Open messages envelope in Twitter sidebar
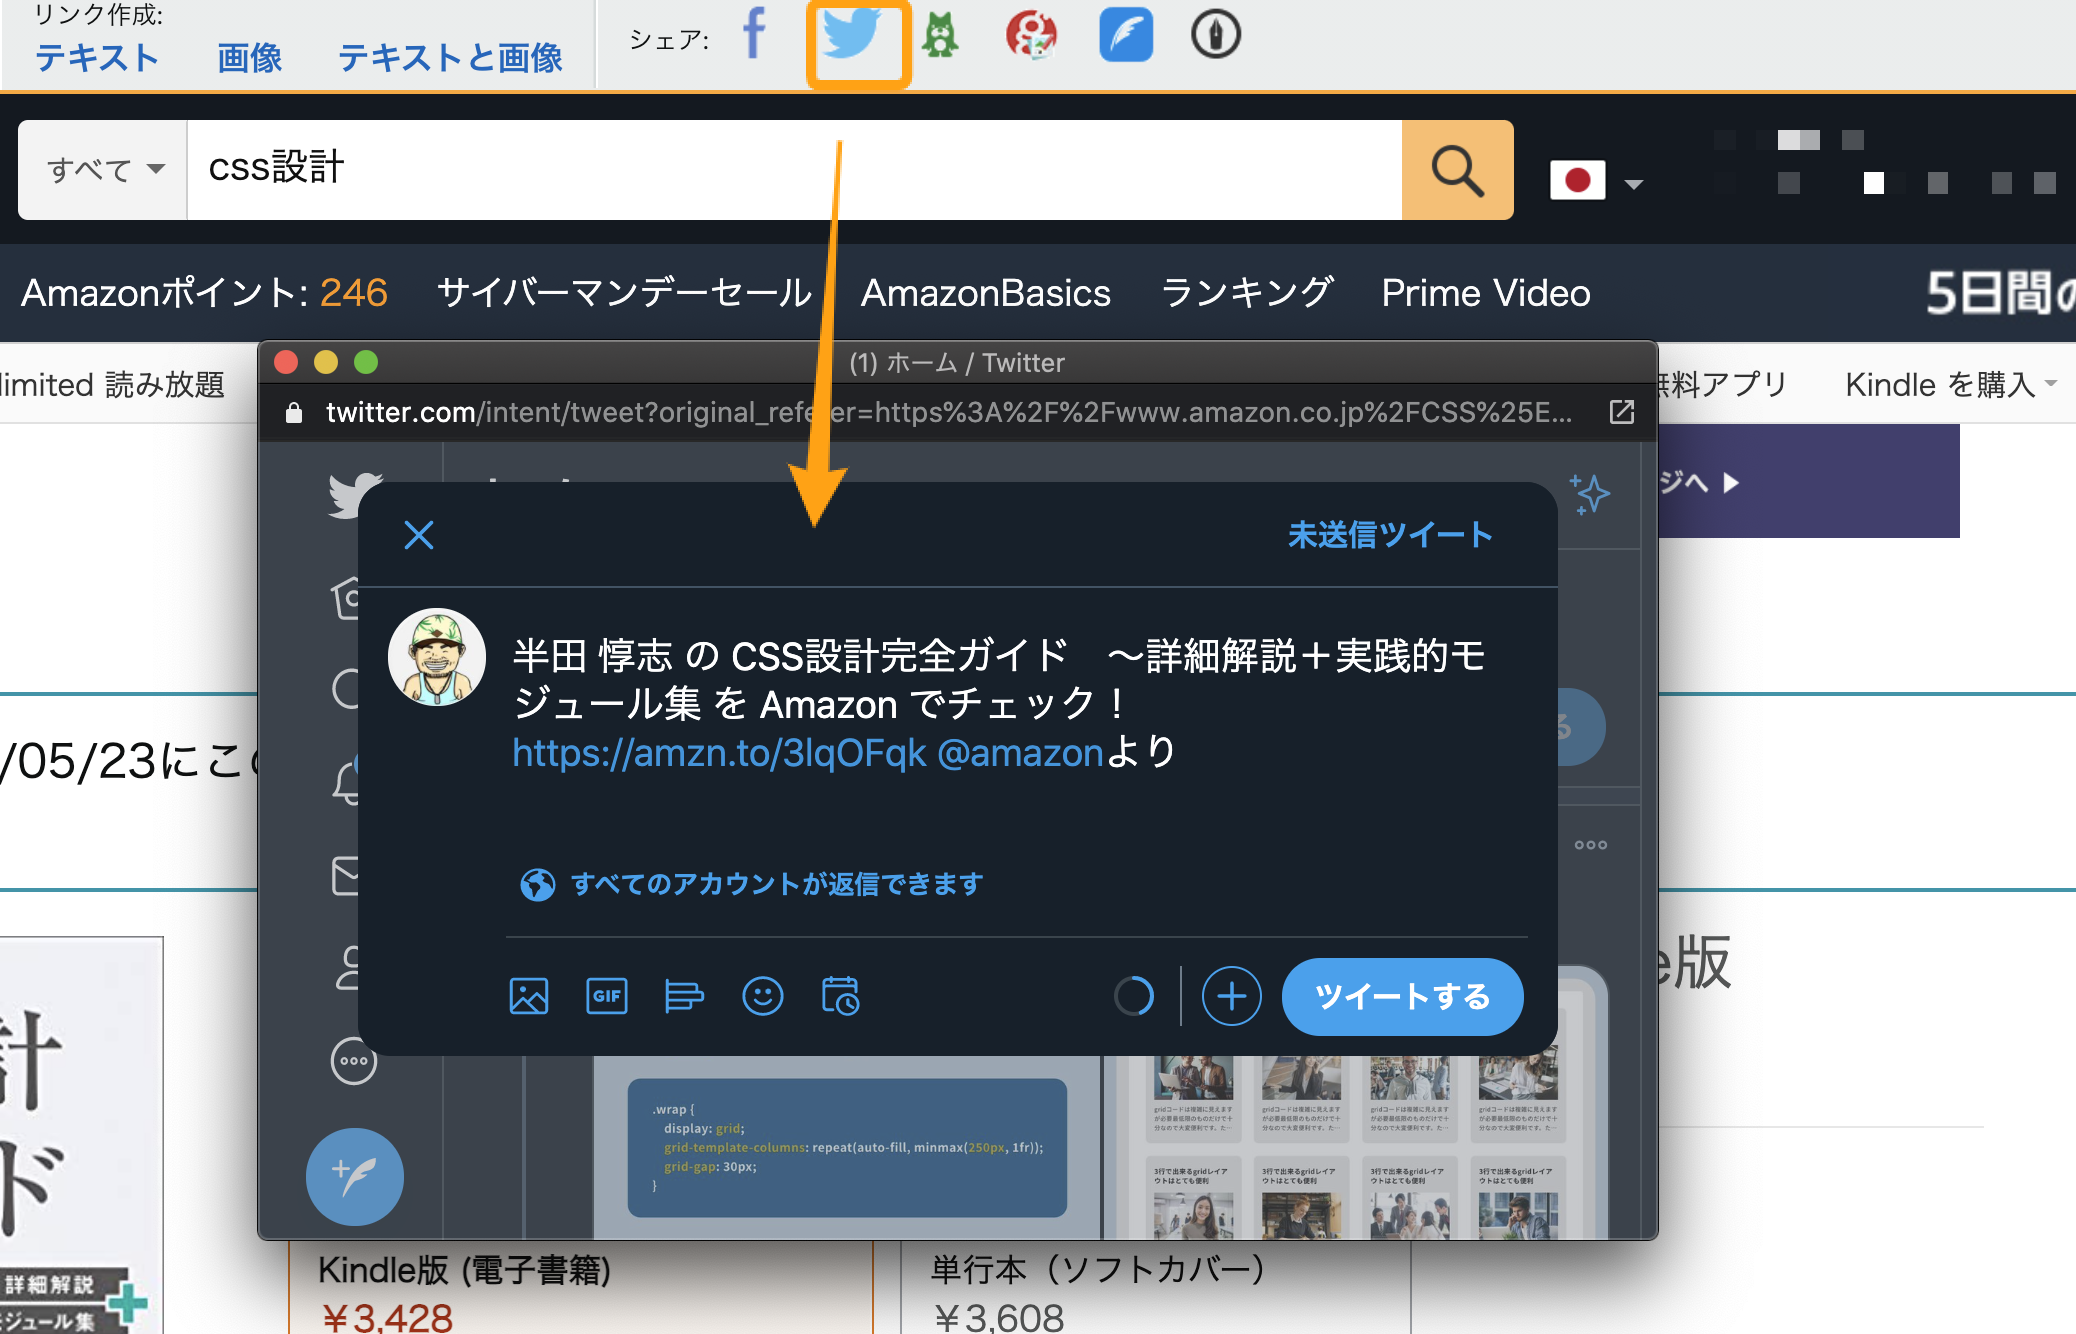The height and width of the screenshot is (1334, 2076). [346, 874]
